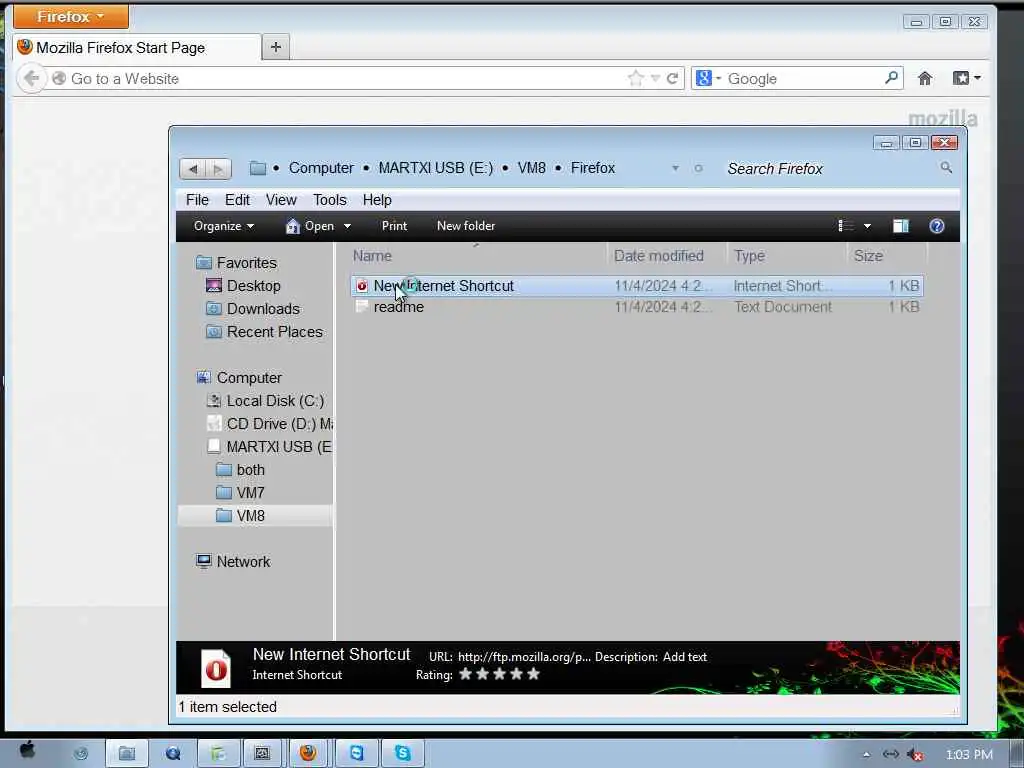Bookmark this page with the star icon
The width and height of the screenshot is (1024, 768).
click(x=635, y=78)
